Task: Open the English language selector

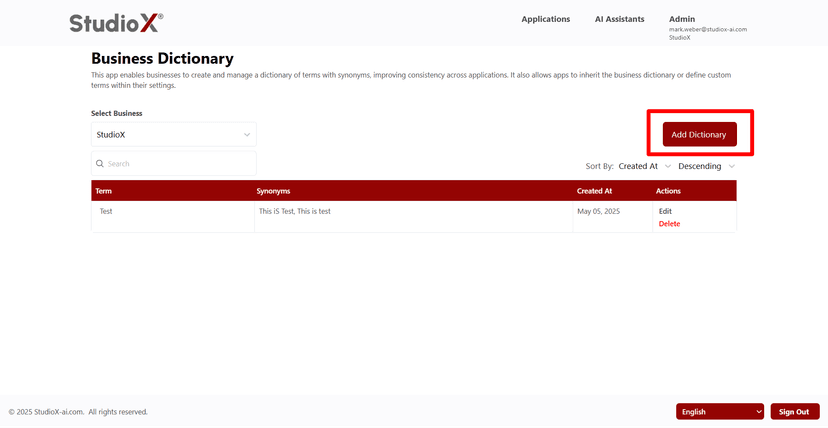Action: coord(720,412)
